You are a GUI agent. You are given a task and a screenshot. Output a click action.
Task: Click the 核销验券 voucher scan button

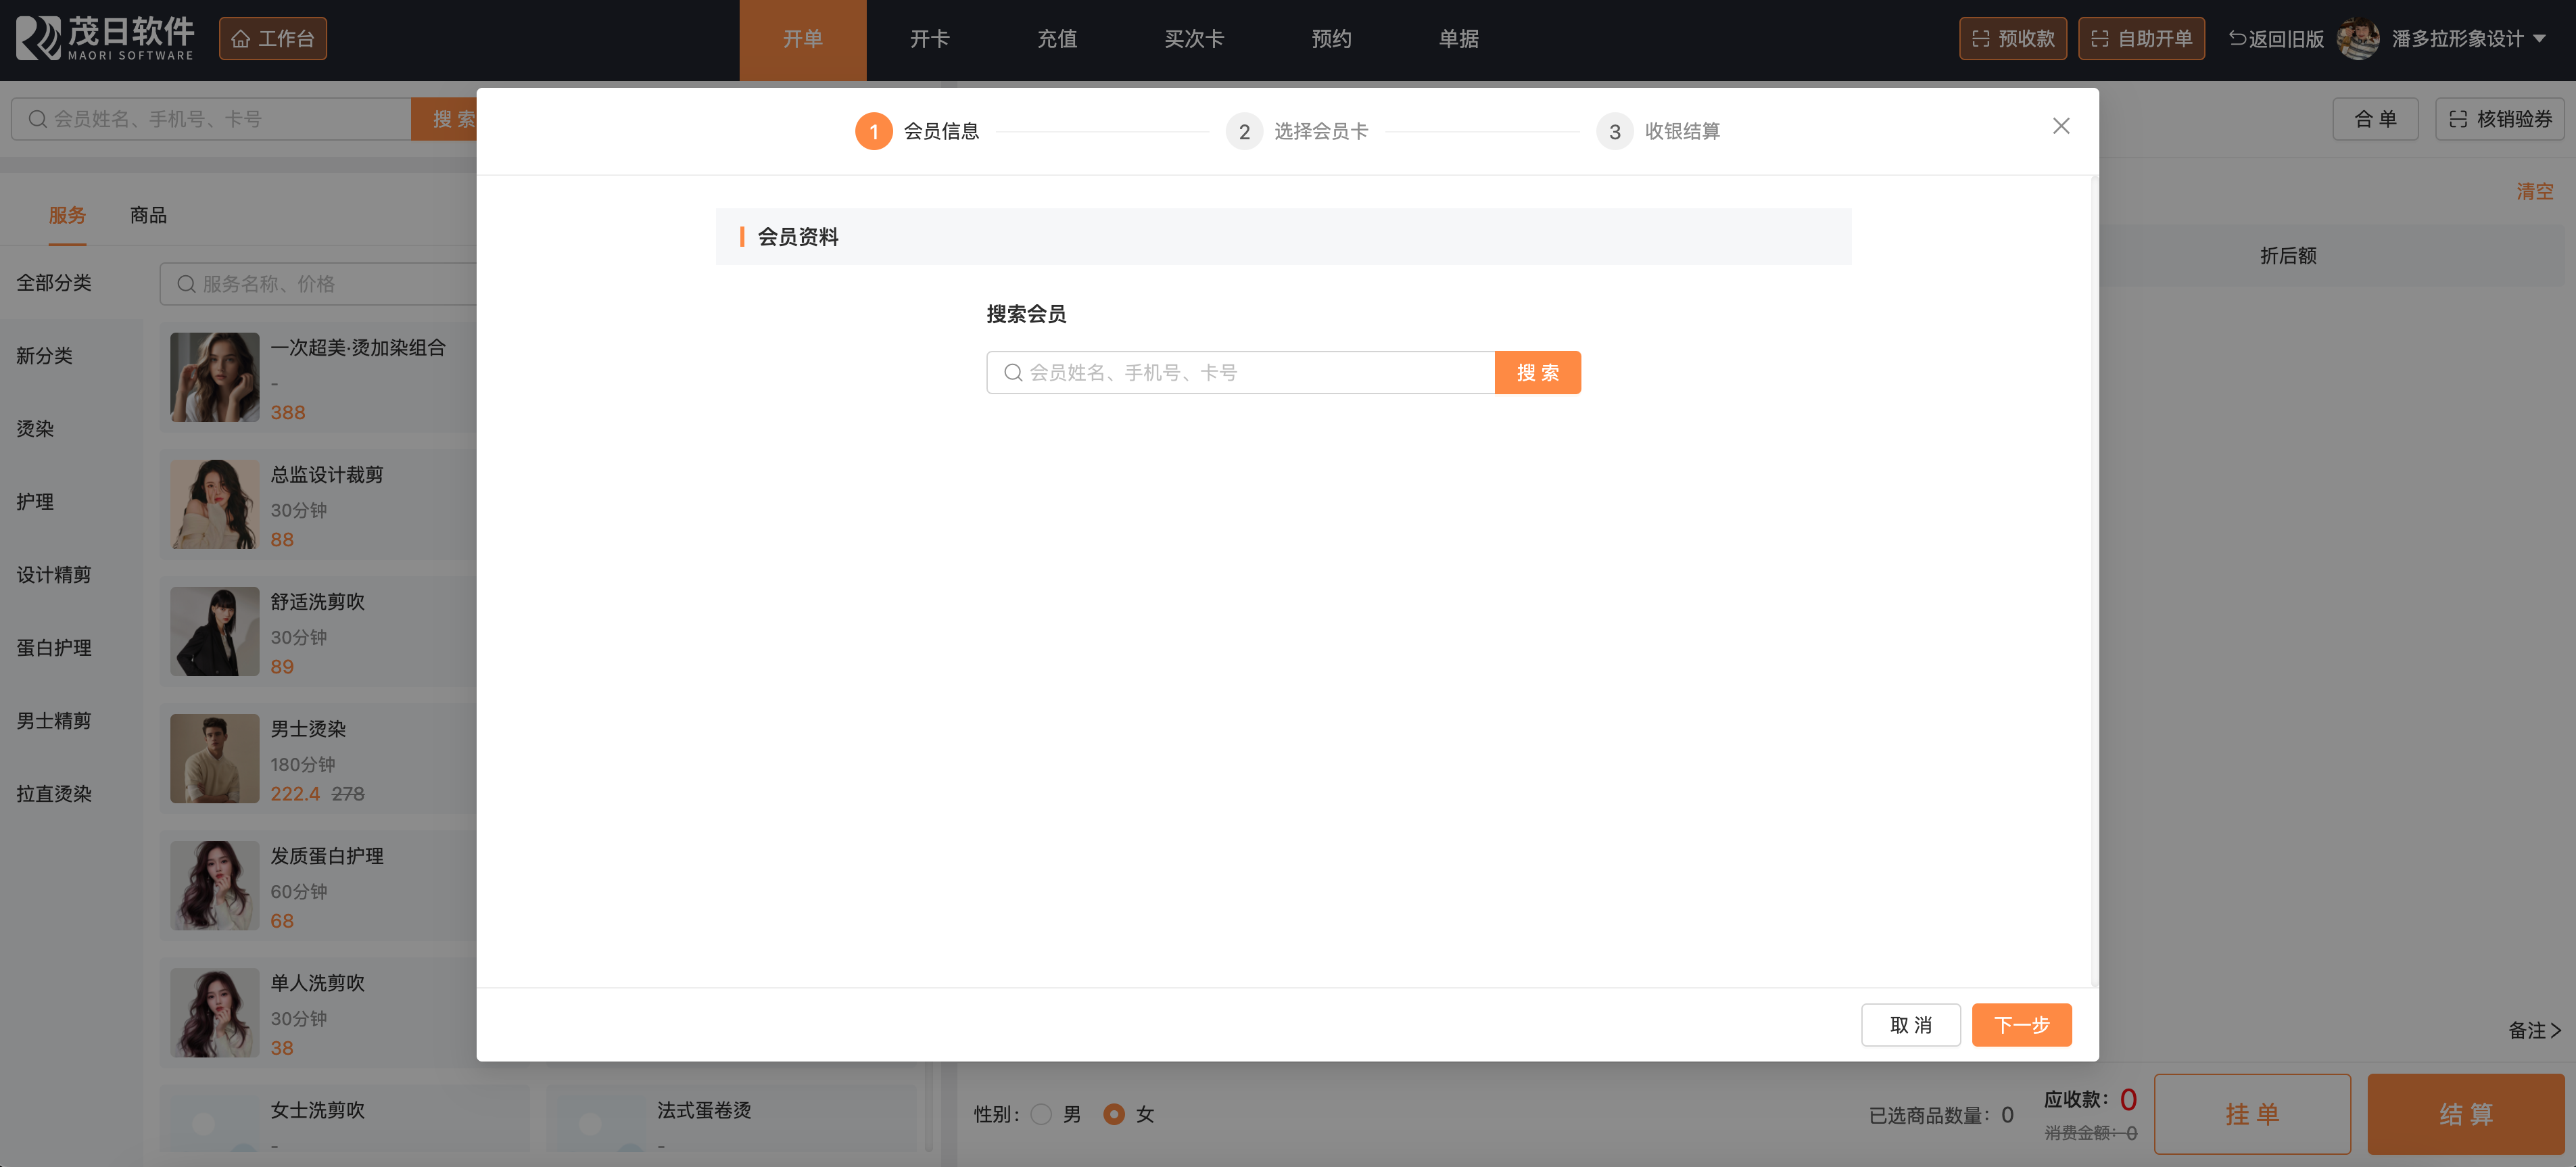coord(2499,119)
